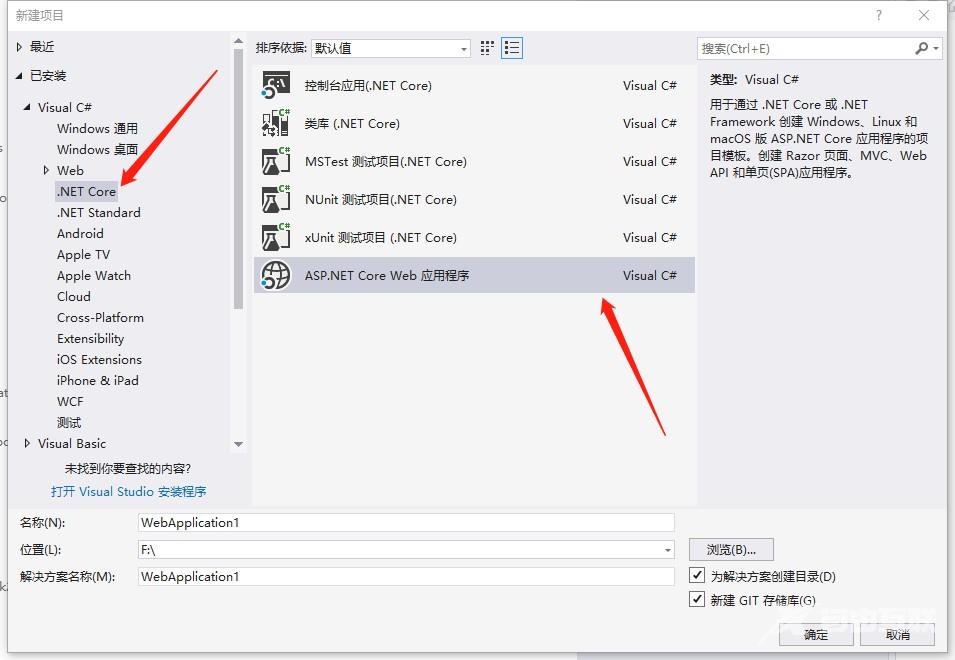The height and width of the screenshot is (660, 955).
Task: Select the xUnit test project template icon
Action: (276, 237)
